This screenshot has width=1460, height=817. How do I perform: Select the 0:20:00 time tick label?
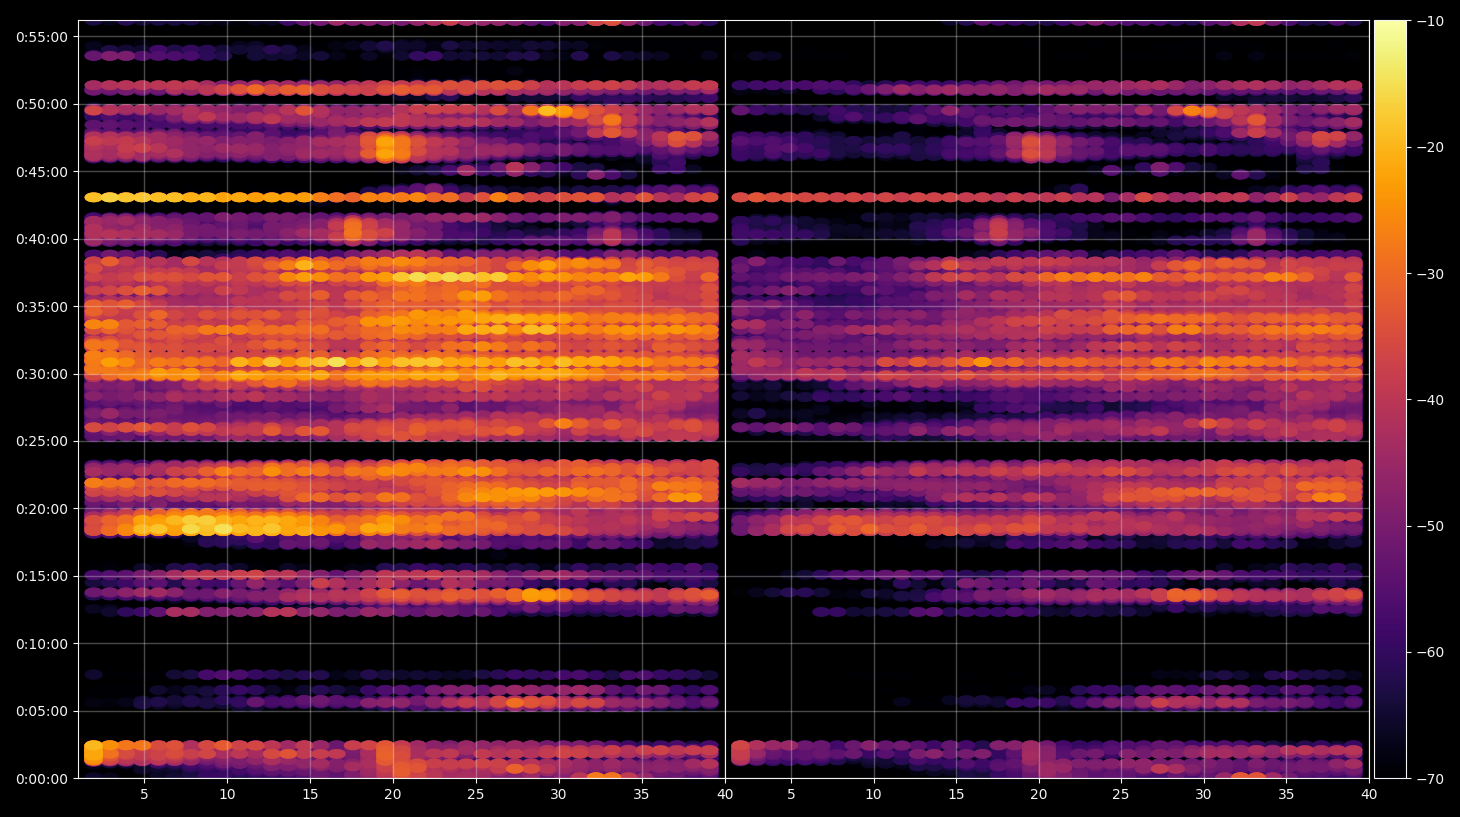click(x=42, y=509)
